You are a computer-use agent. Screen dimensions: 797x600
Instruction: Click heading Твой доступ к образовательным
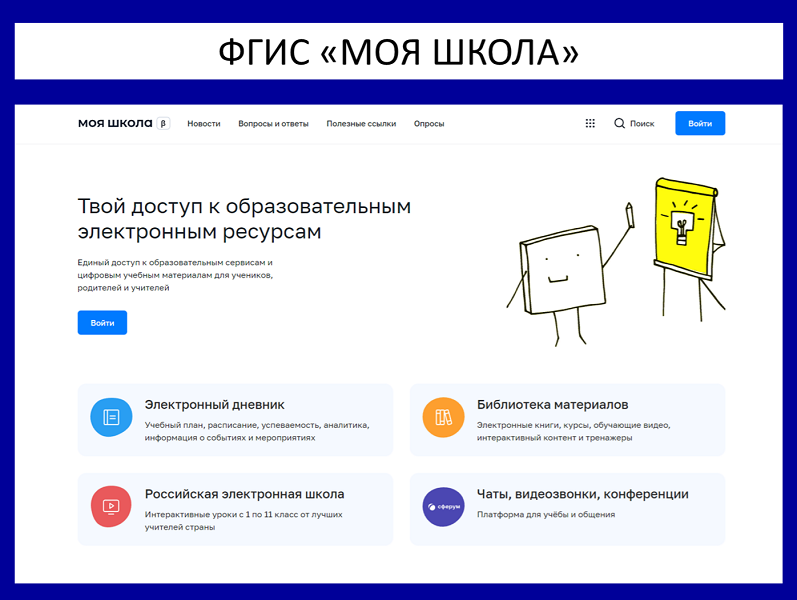(244, 206)
